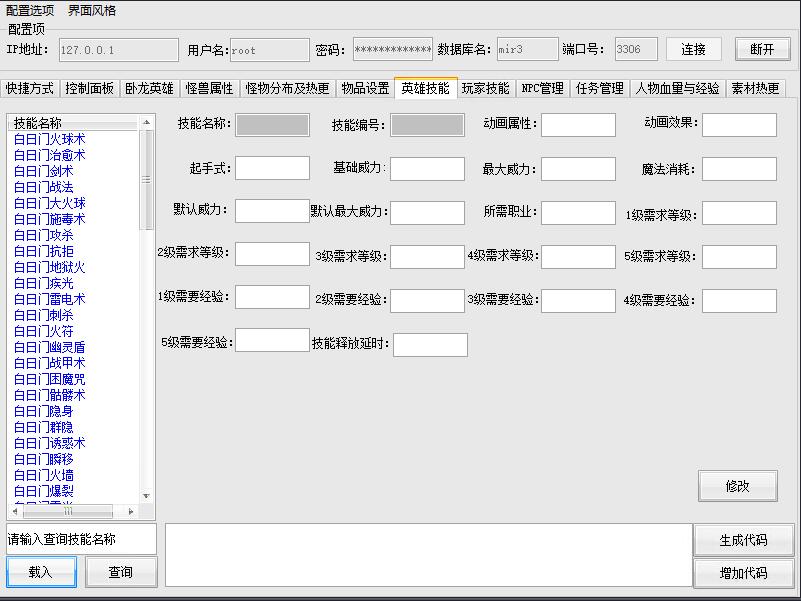Switch to the 控制面板 tab
This screenshot has height=601, width=801.
tap(89, 88)
